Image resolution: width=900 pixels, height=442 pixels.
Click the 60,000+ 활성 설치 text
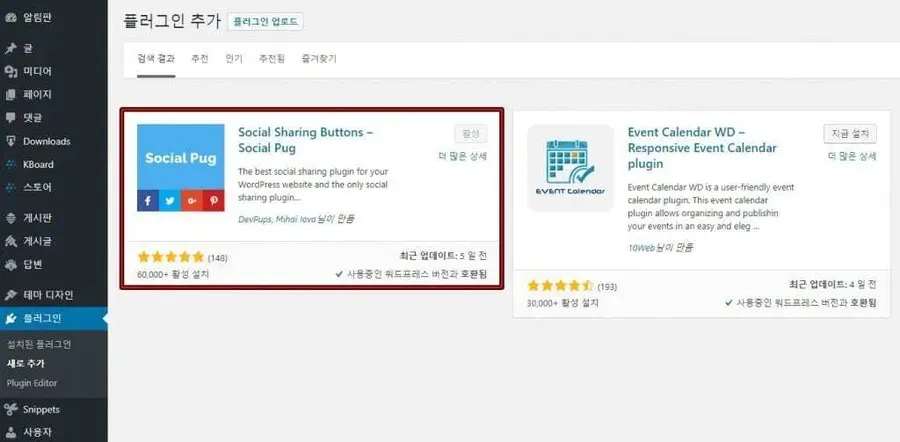[173, 274]
